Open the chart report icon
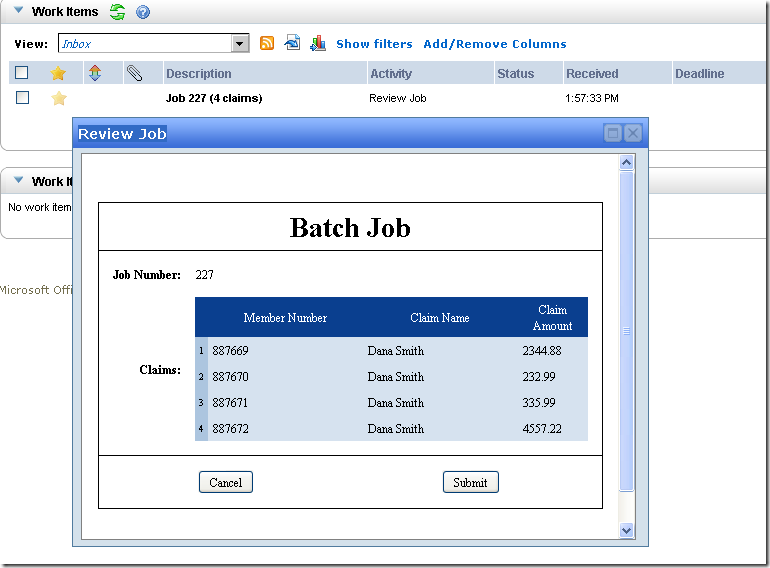Image resolution: width=770 pixels, height=568 pixels. coord(318,43)
